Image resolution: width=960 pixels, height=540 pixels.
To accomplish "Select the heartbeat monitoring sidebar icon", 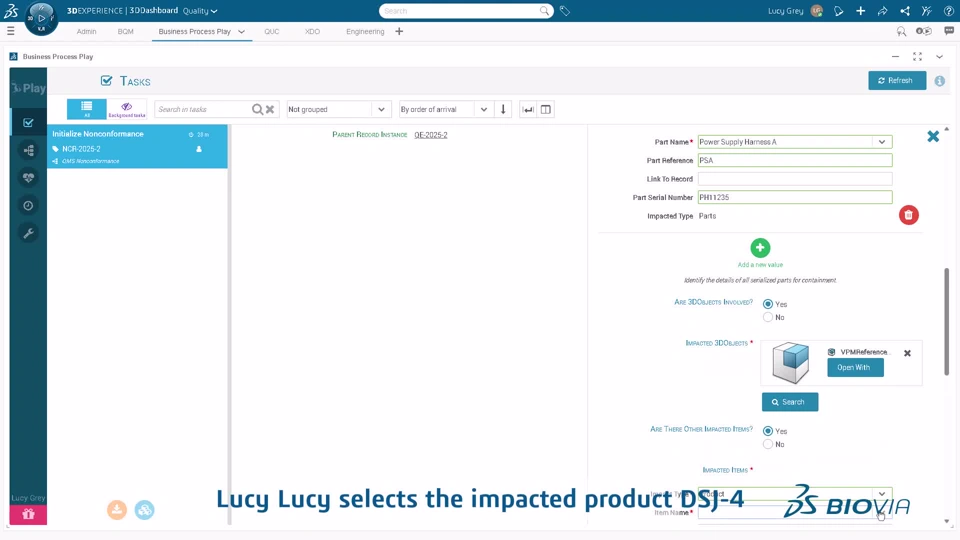I will (x=28, y=178).
